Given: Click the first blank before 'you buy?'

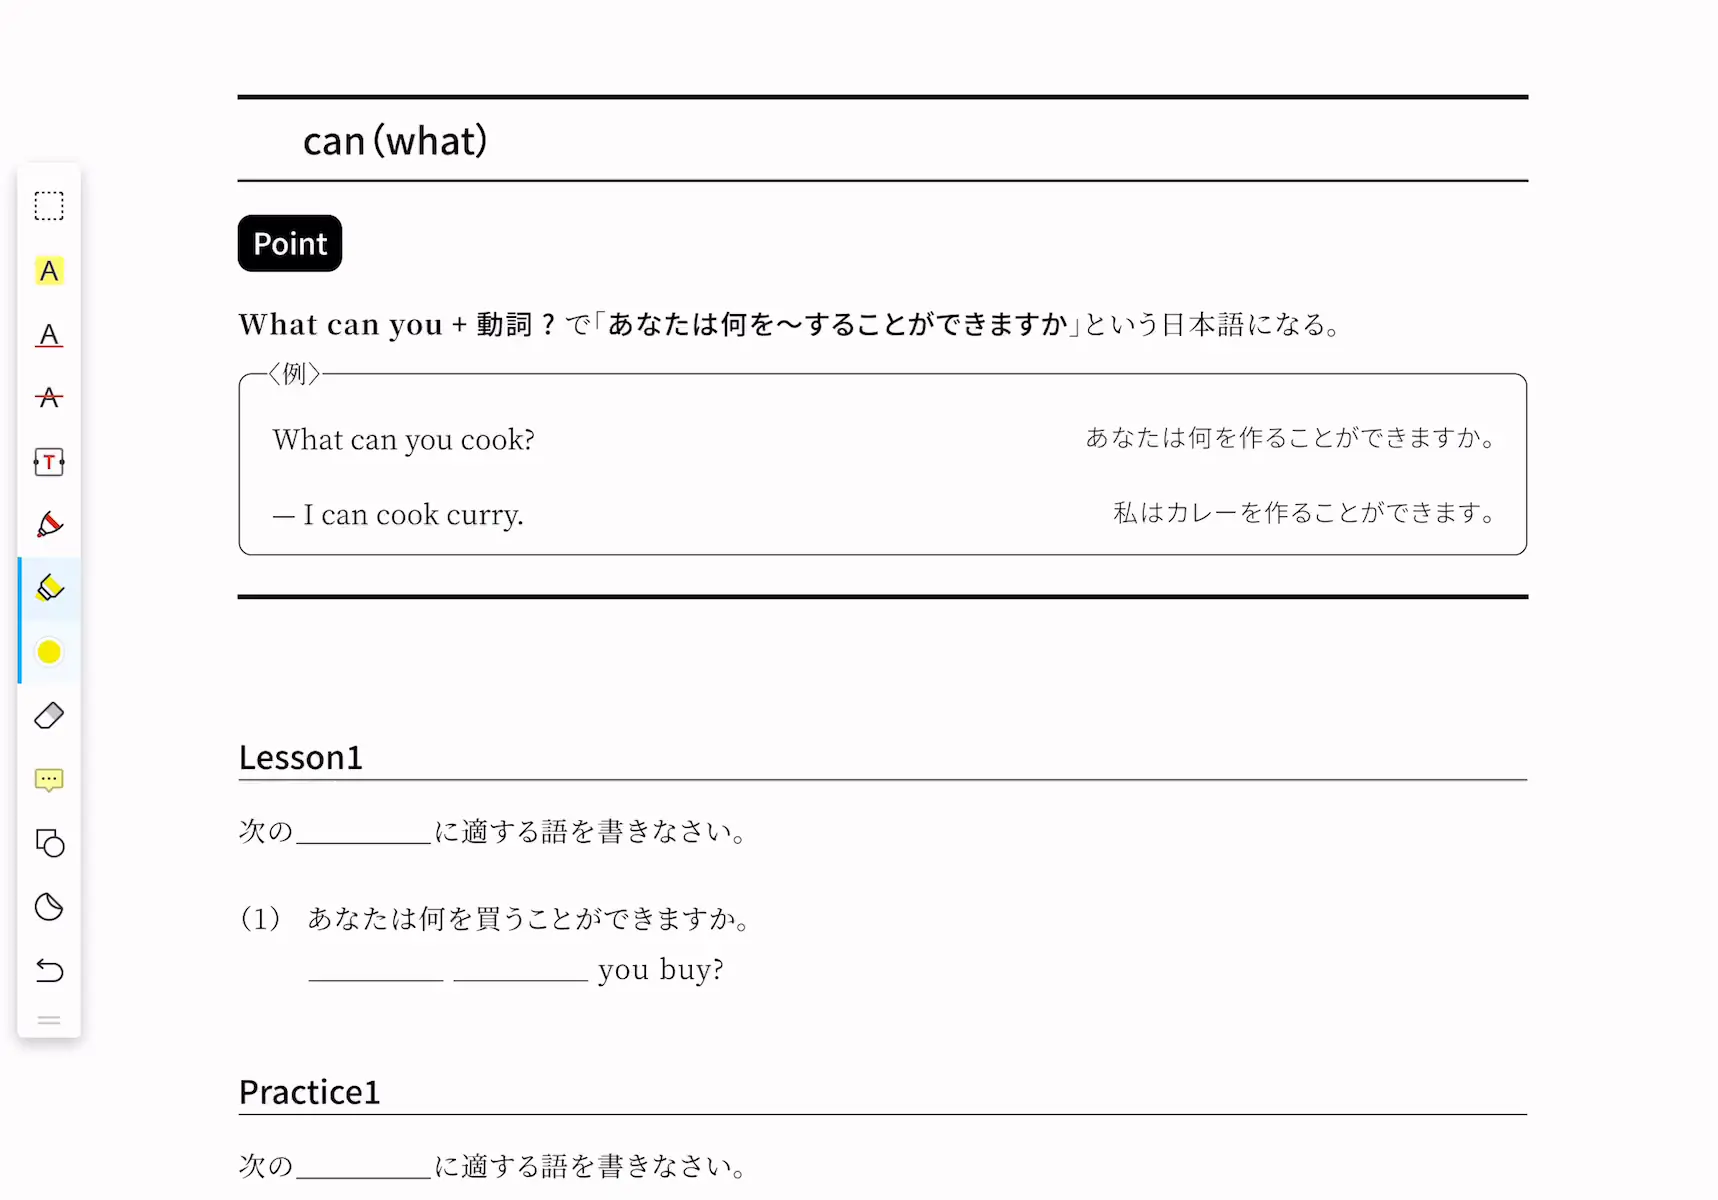Looking at the screenshot, I should [376, 970].
